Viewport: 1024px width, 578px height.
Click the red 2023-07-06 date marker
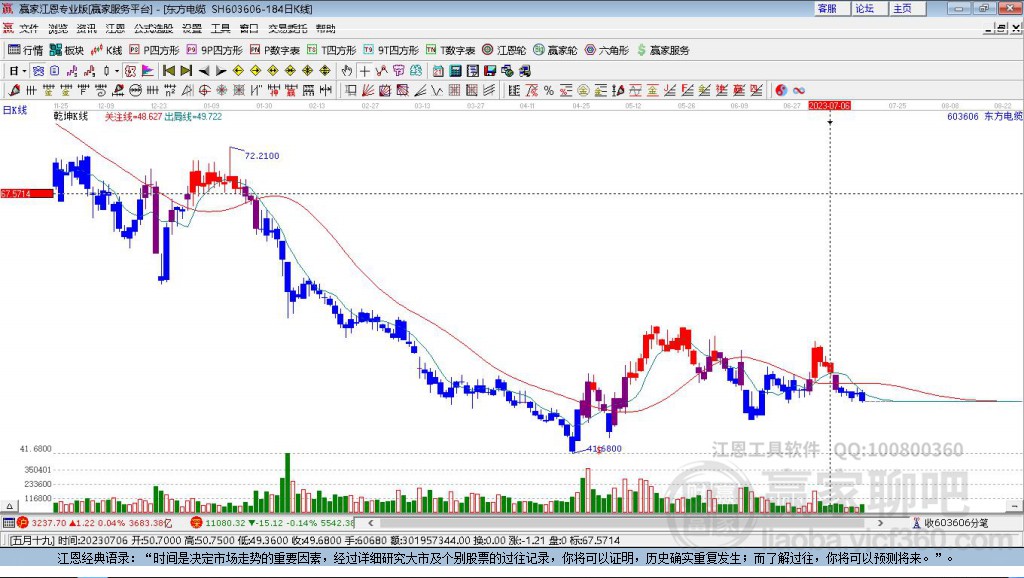(829, 106)
